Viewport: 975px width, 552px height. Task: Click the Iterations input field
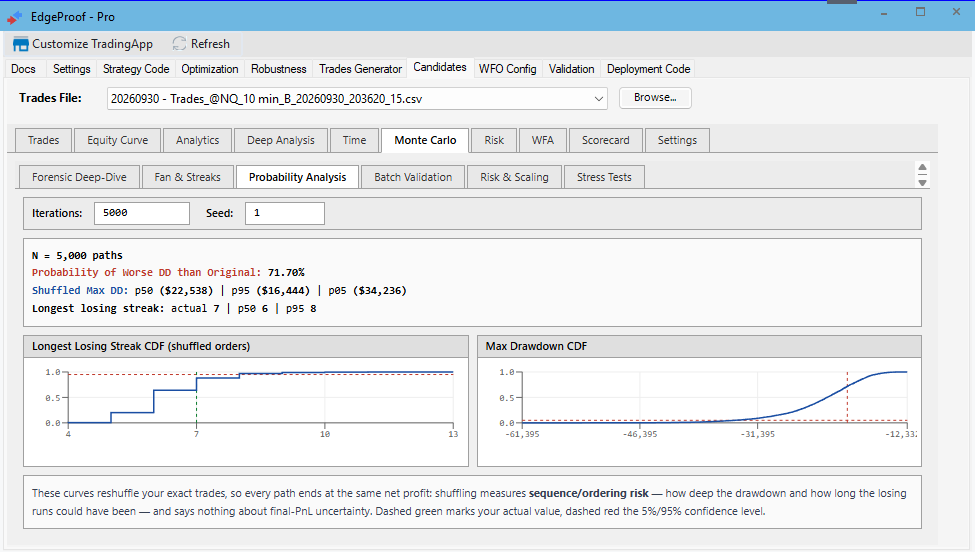(142, 213)
